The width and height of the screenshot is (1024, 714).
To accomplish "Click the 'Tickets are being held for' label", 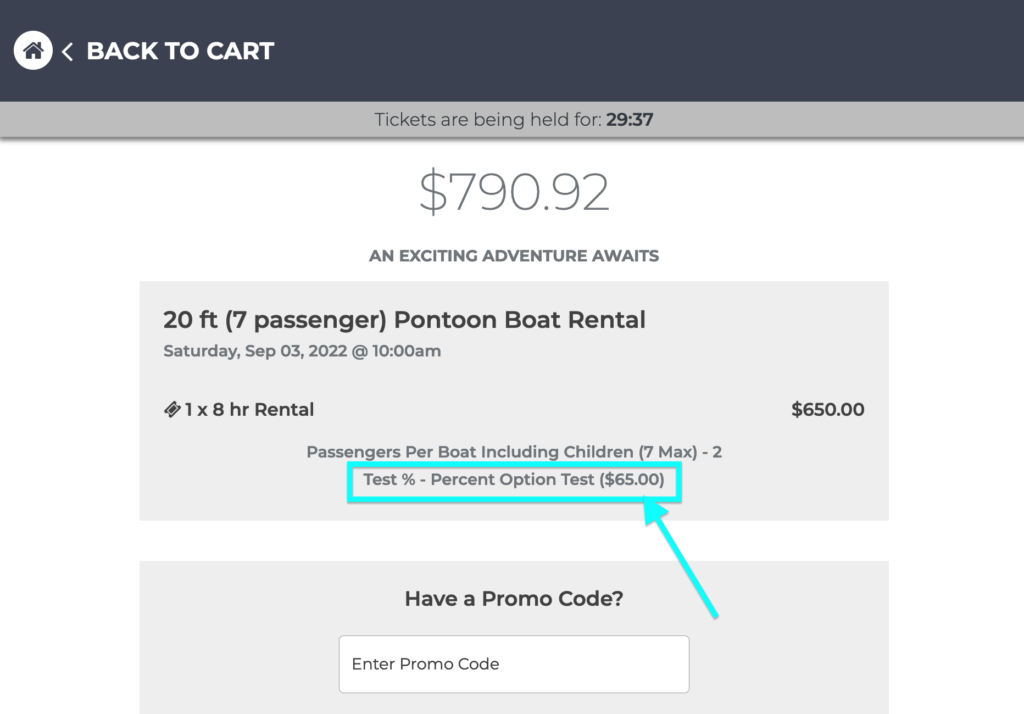I will pos(488,120).
